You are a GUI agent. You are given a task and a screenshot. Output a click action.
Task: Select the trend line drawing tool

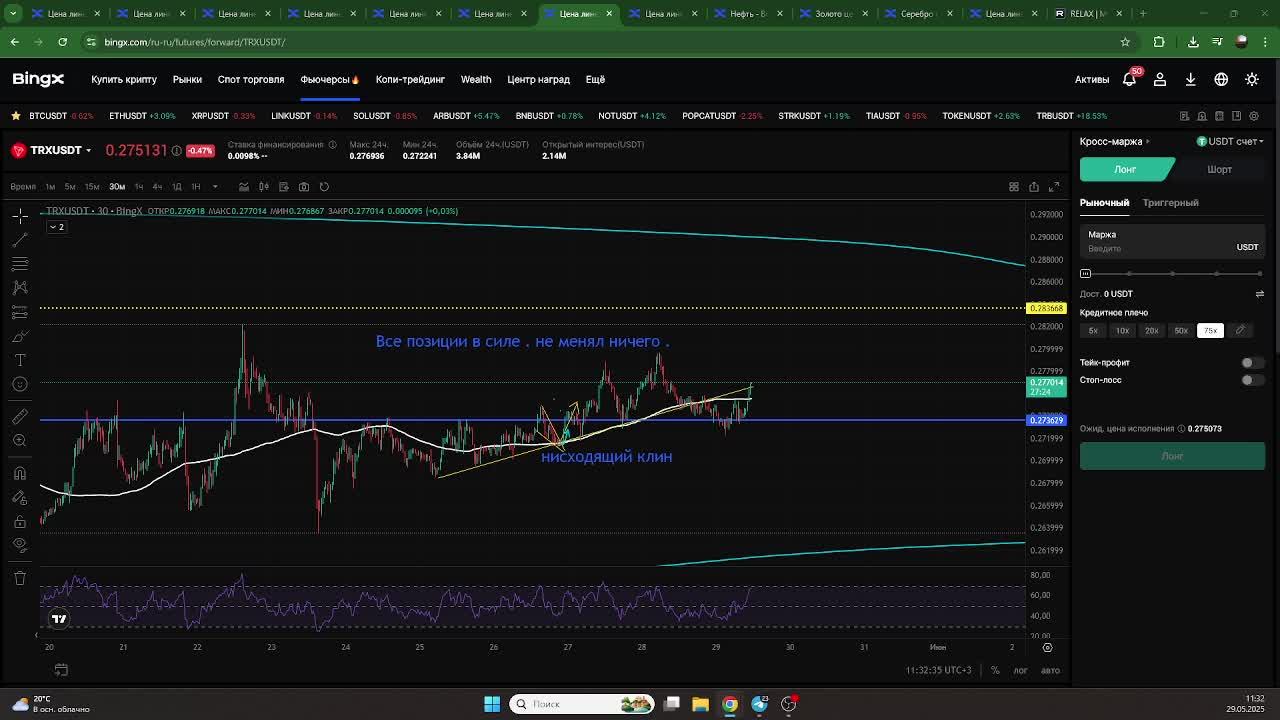point(20,240)
